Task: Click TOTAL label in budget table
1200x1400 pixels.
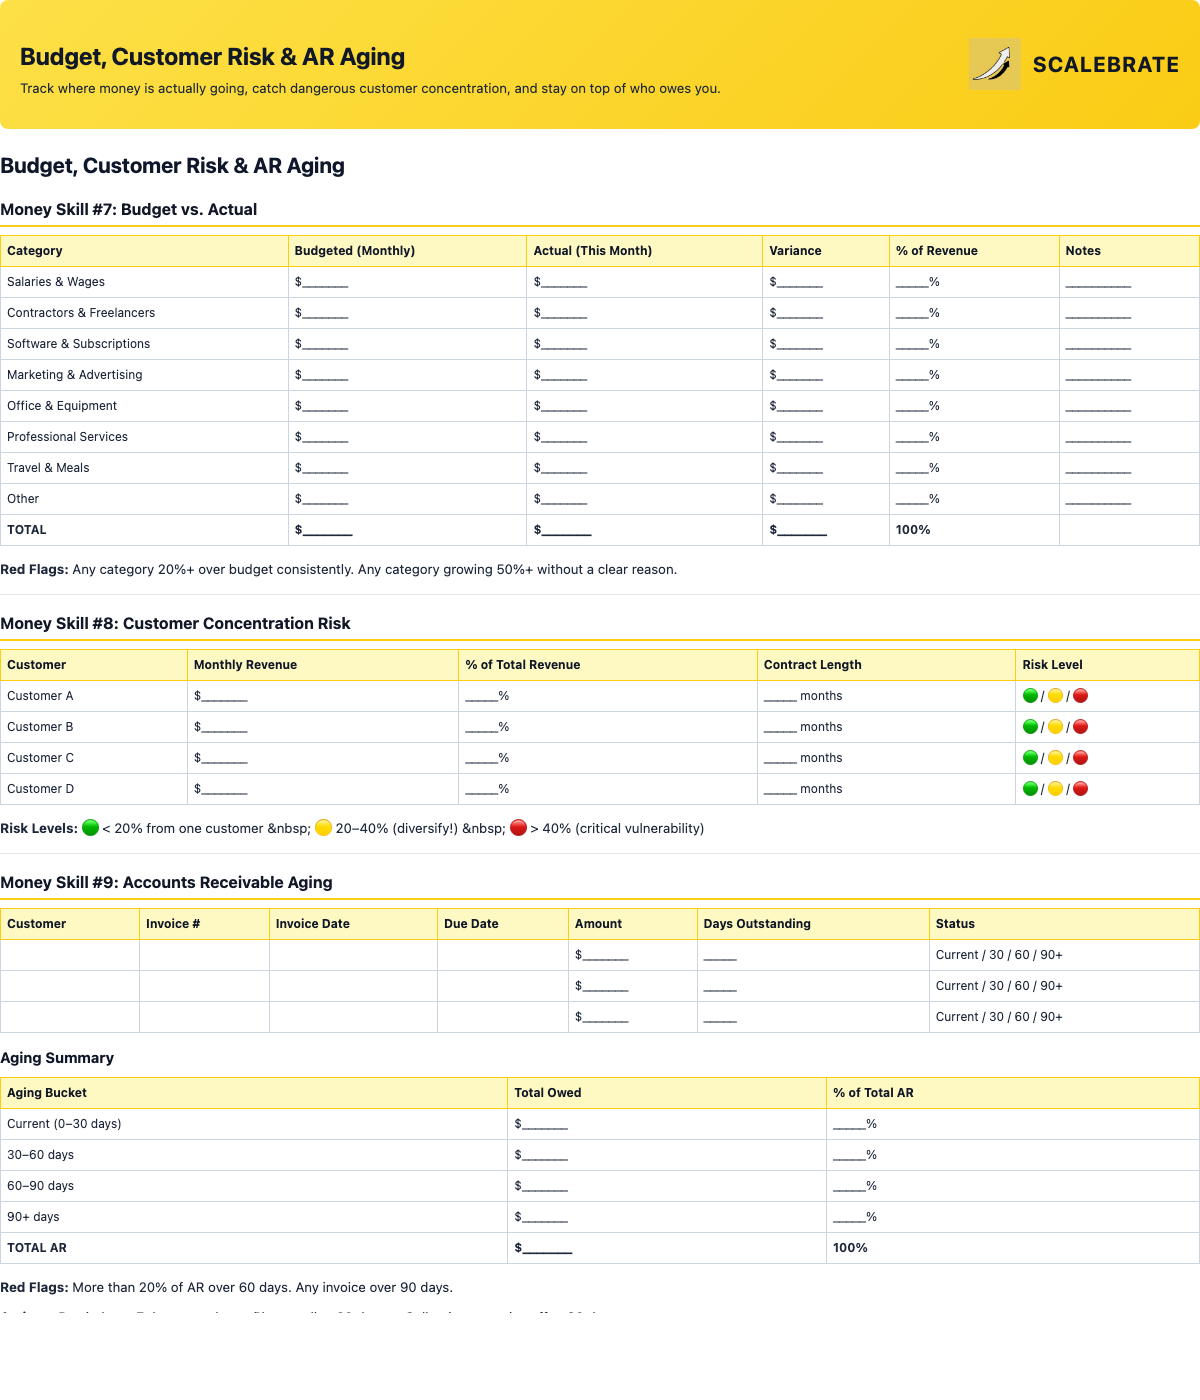Action: coord(27,530)
